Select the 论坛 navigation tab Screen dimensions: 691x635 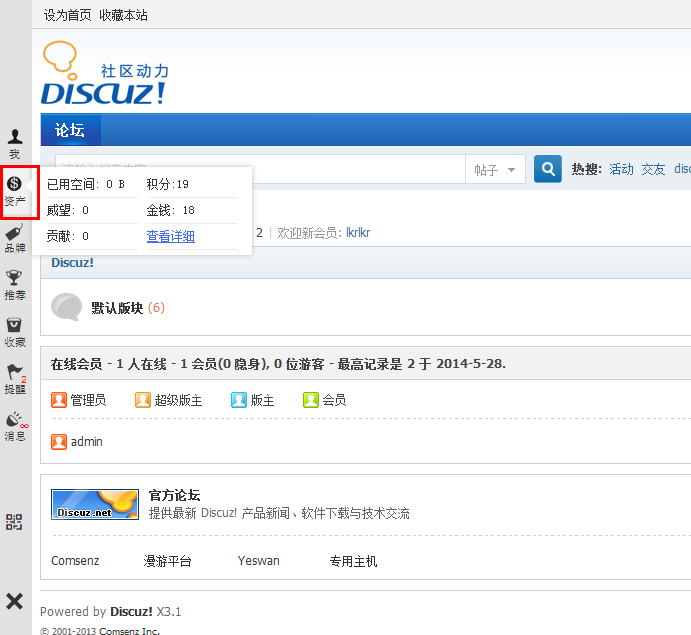tap(71, 130)
